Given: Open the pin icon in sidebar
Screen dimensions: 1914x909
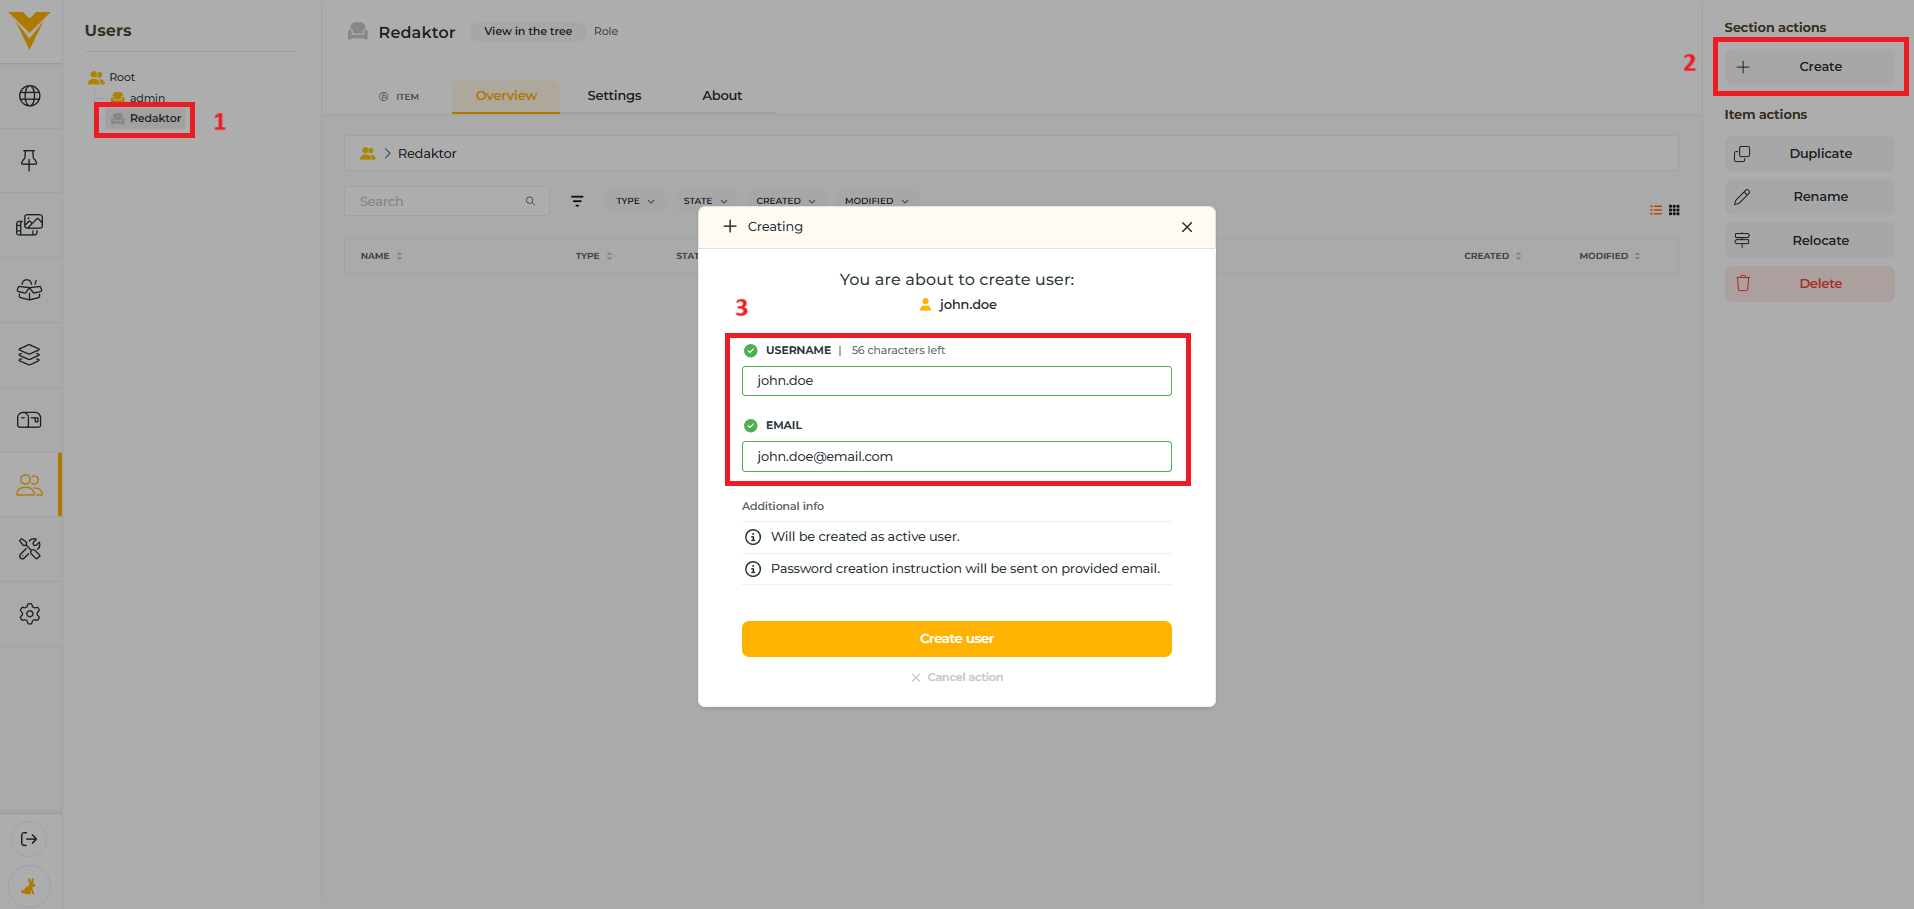Looking at the screenshot, I should (x=30, y=160).
